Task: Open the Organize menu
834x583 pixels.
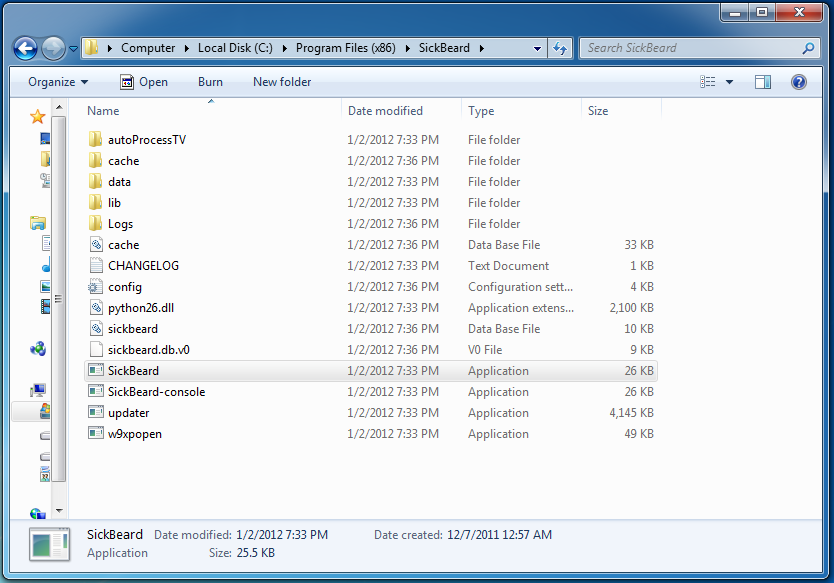Action: pos(58,82)
